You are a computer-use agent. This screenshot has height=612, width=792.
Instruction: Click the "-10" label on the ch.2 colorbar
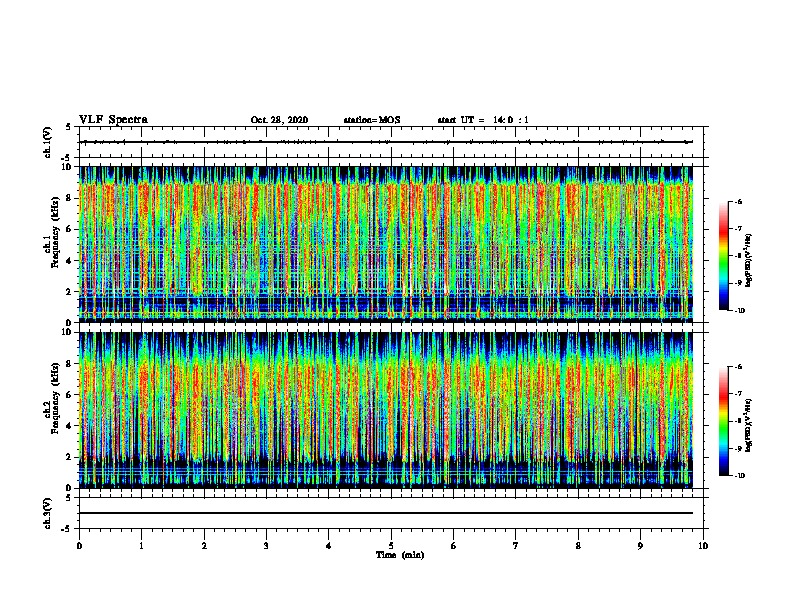740,476
